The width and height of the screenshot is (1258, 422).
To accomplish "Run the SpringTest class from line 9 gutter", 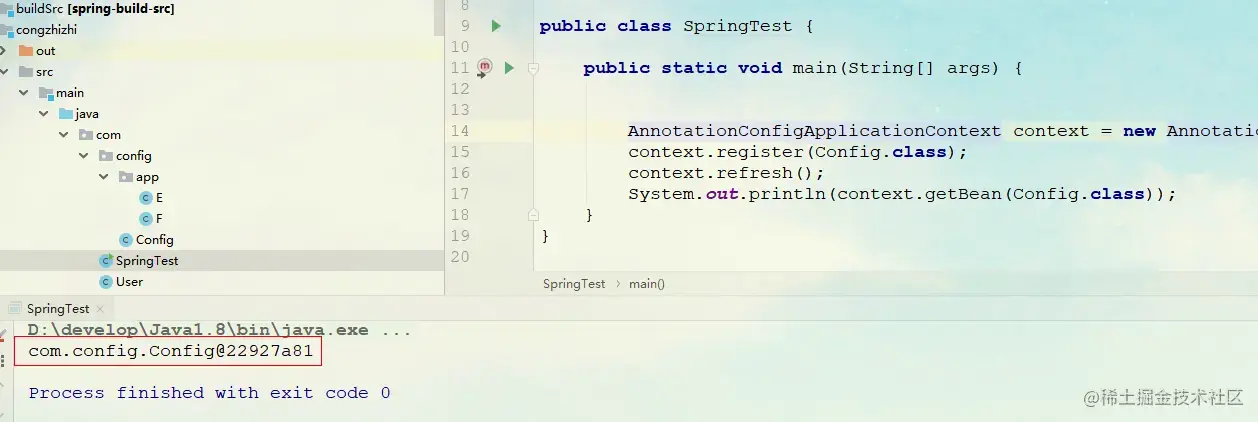I will (496, 26).
